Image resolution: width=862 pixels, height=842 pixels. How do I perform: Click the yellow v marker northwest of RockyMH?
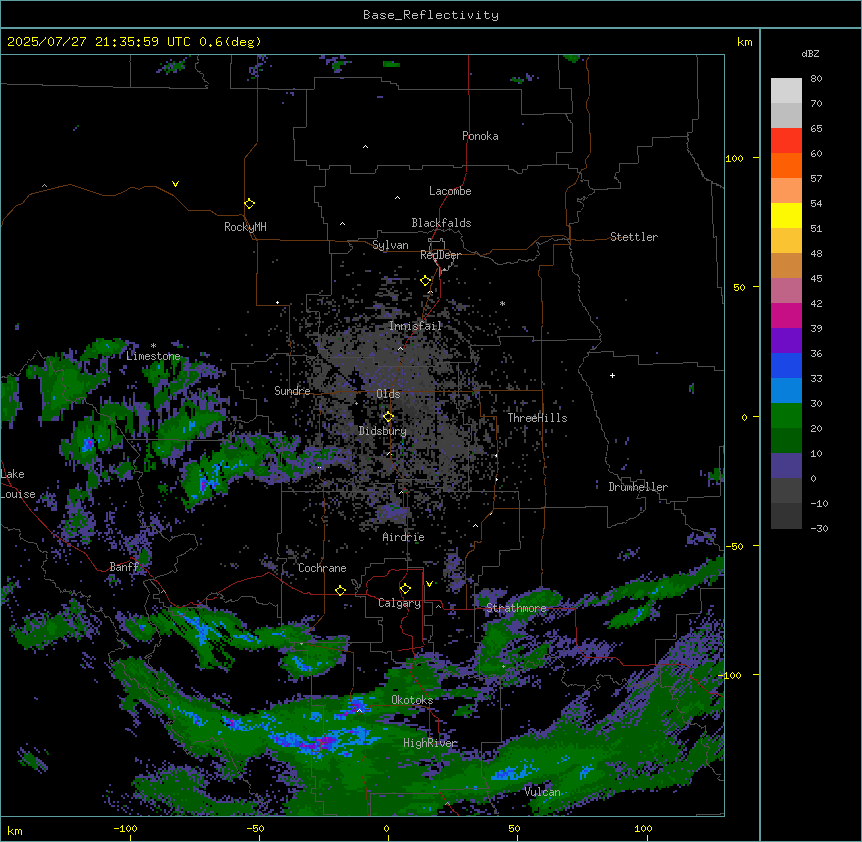(175, 184)
